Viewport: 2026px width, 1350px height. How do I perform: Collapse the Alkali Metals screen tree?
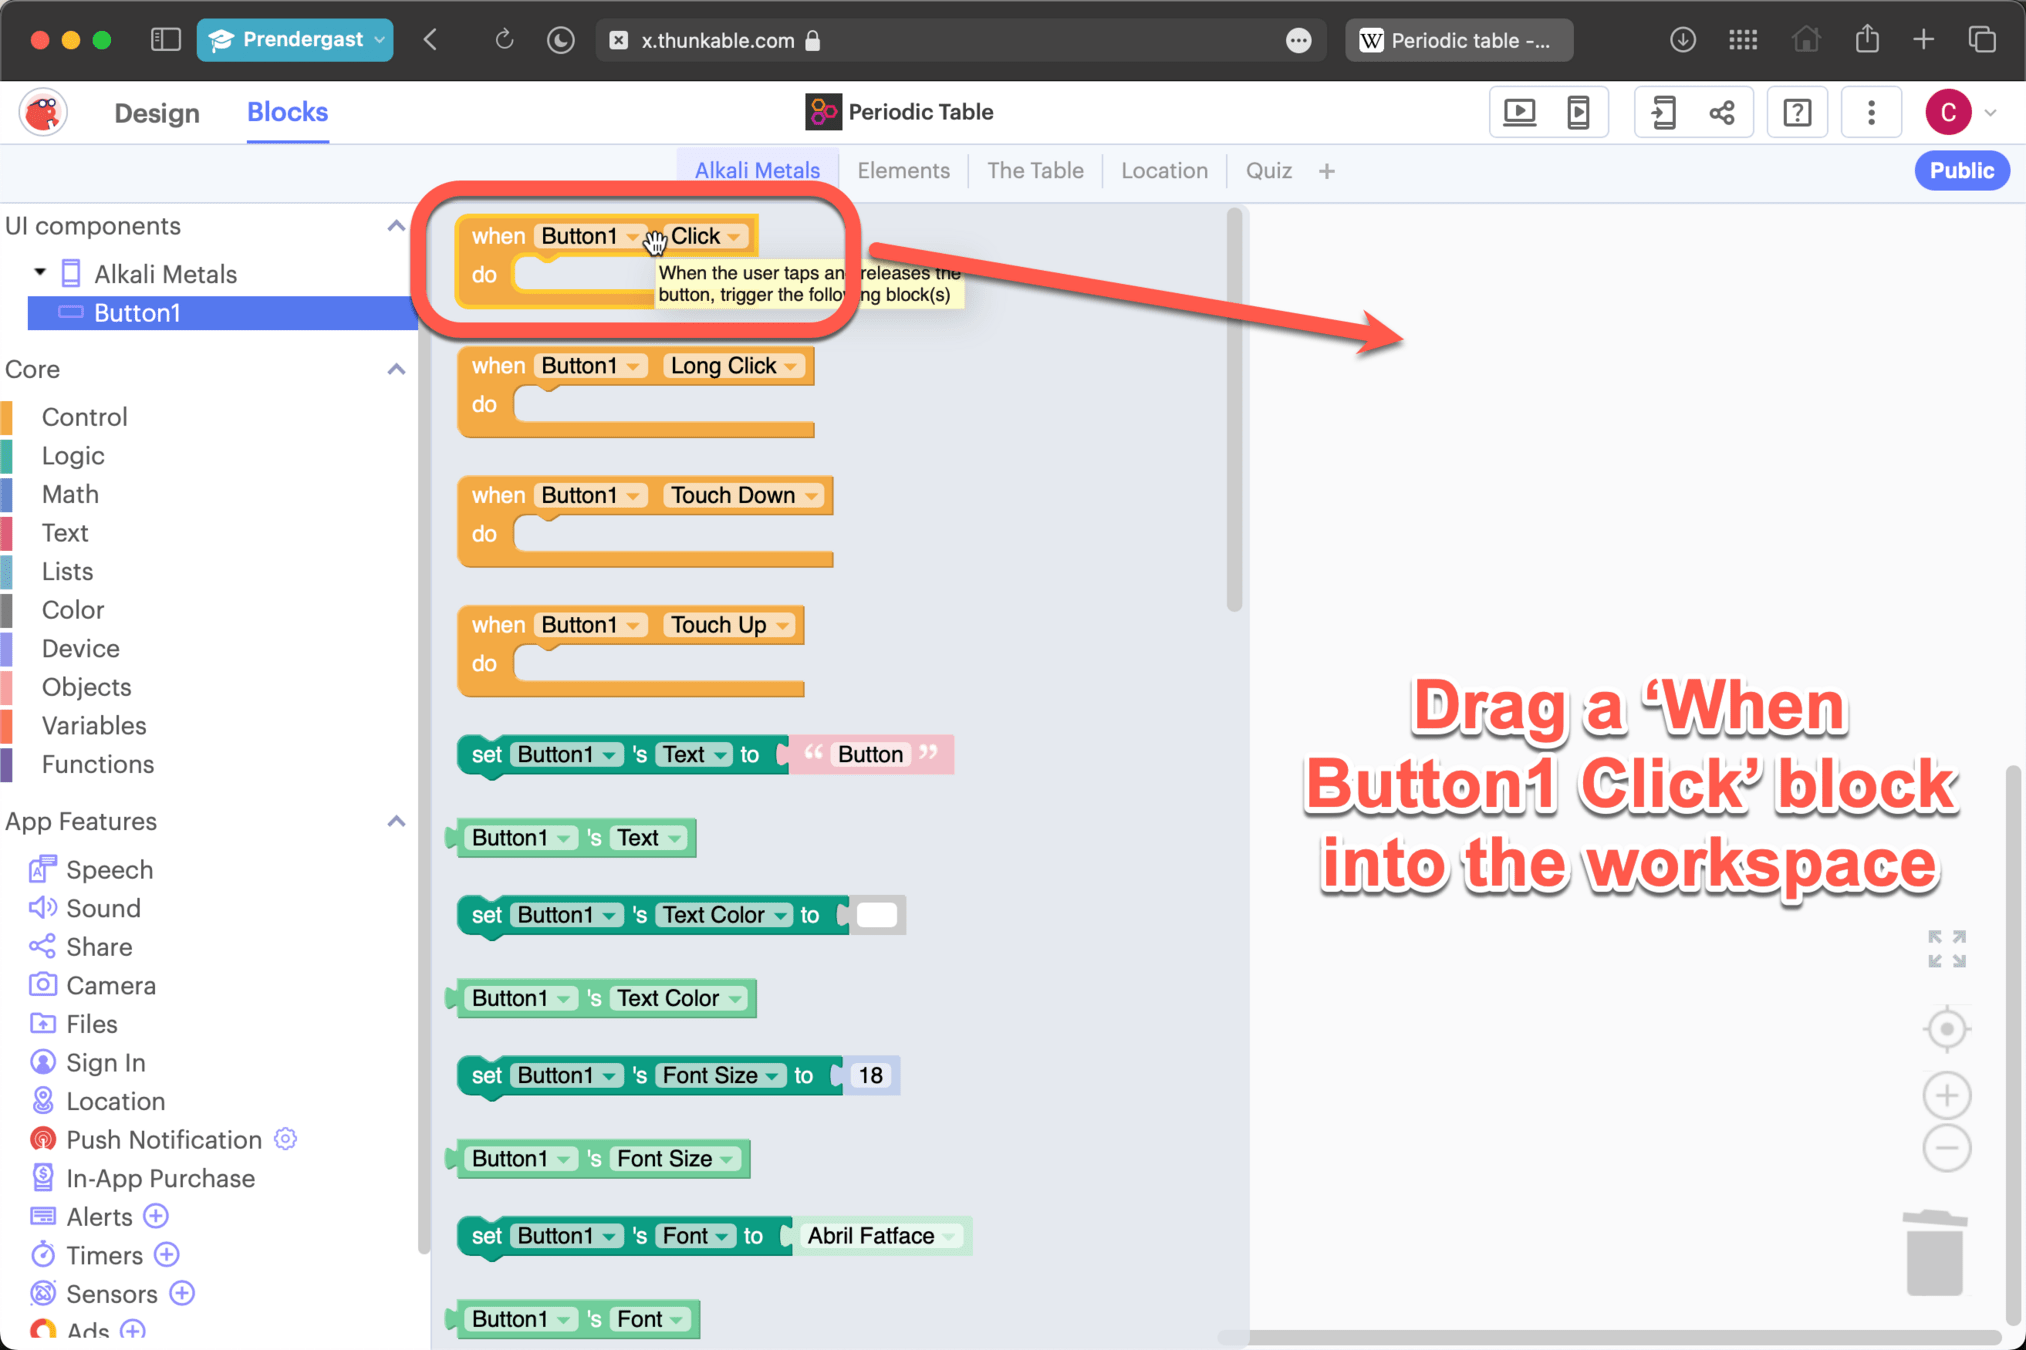[40, 272]
